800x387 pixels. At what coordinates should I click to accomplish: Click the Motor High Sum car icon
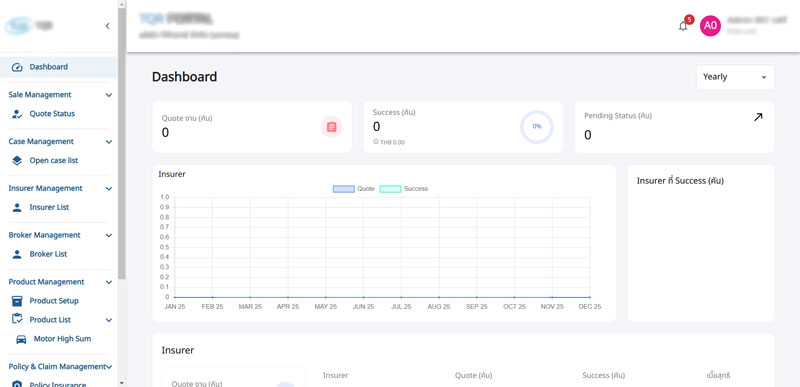tap(21, 339)
